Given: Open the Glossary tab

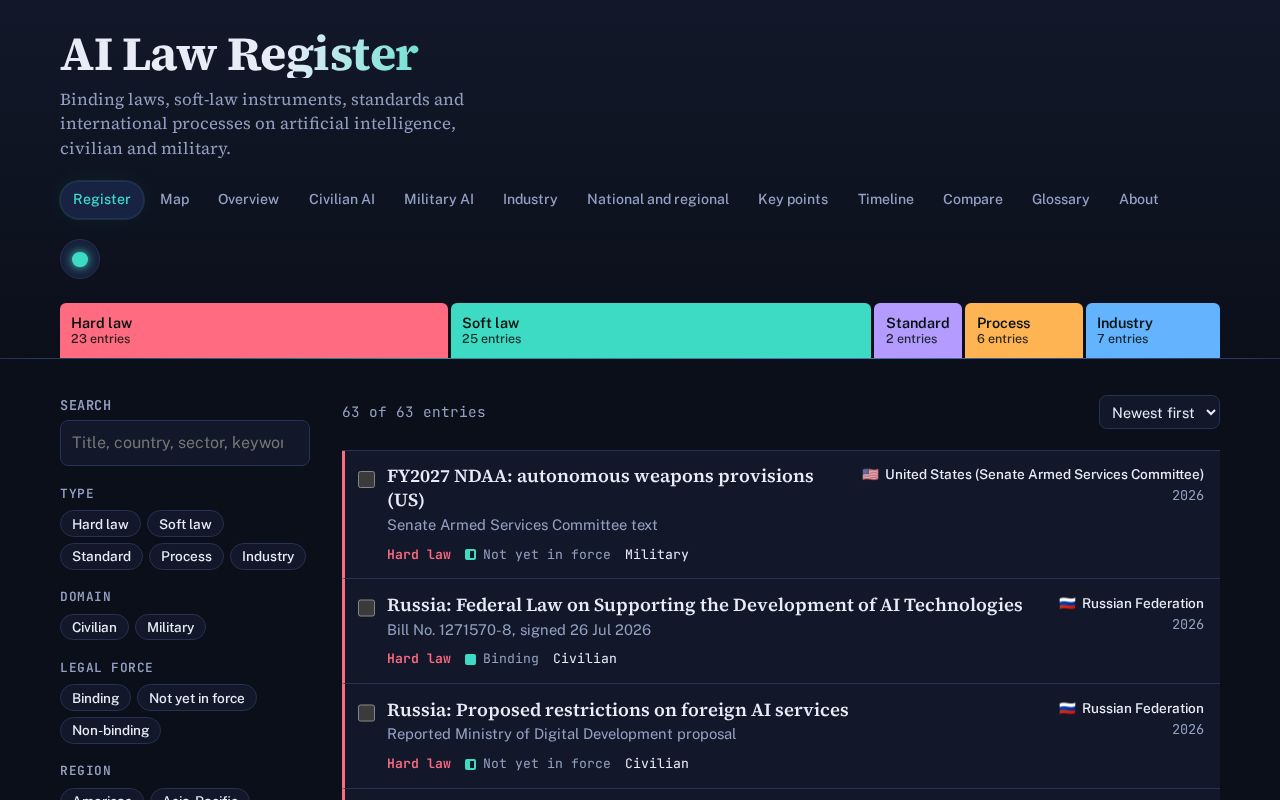Looking at the screenshot, I should click(x=1060, y=200).
